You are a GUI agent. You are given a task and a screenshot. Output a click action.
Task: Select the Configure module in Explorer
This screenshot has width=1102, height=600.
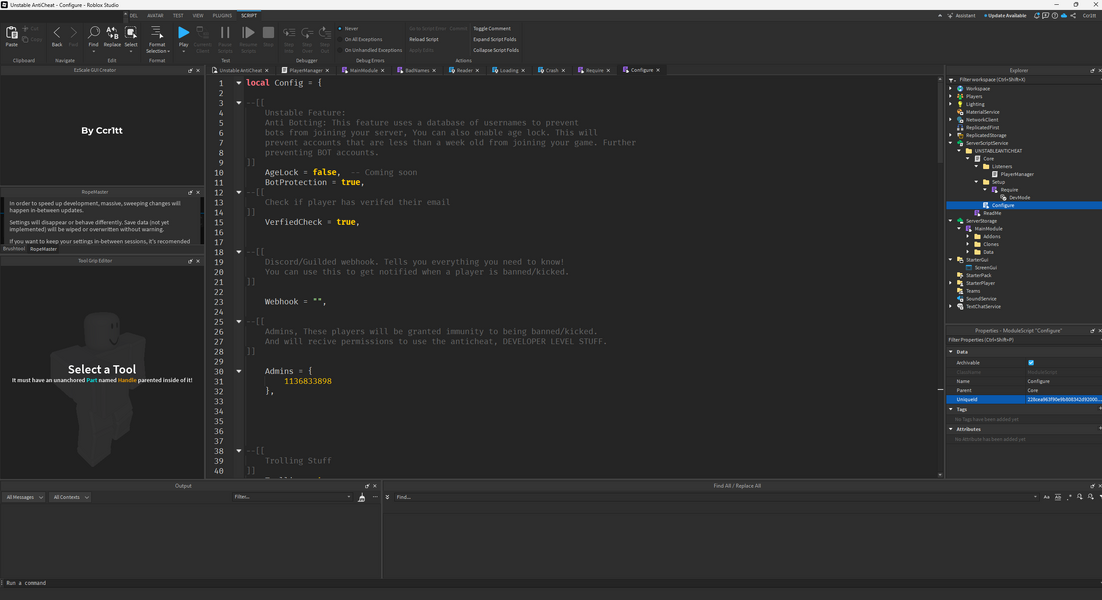pyautogui.click(x=1002, y=205)
